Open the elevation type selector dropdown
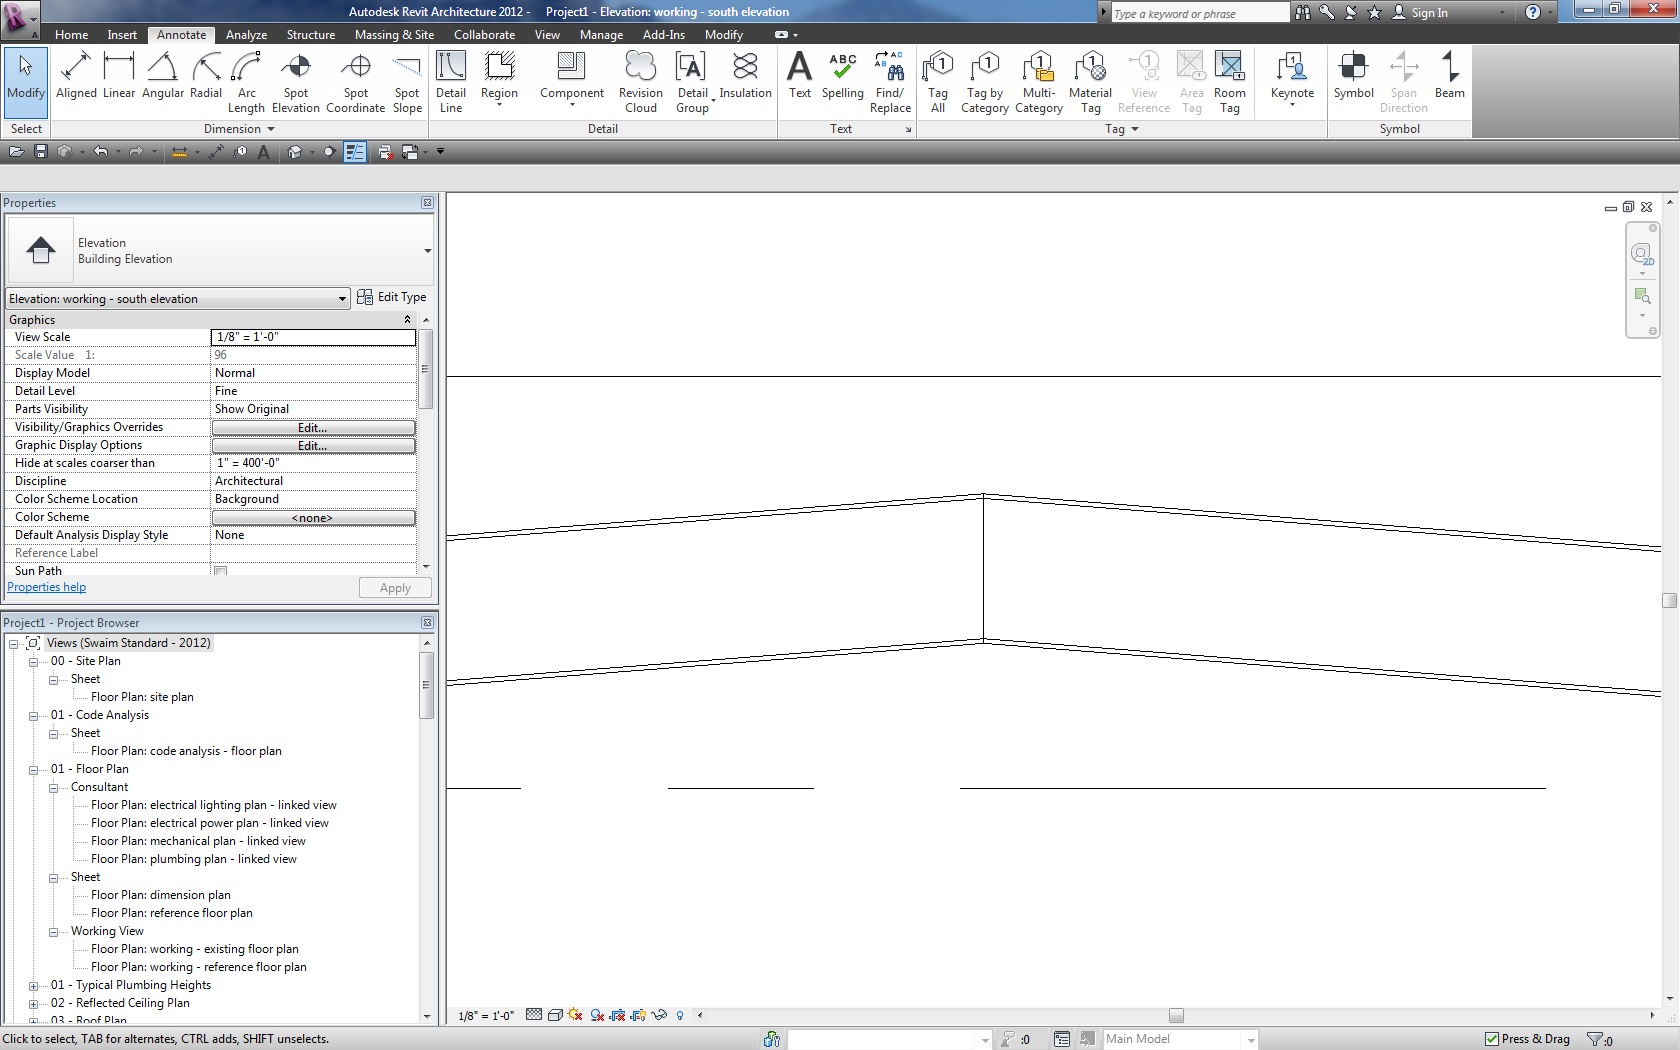The height and width of the screenshot is (1050, 1680). (427, 251)
